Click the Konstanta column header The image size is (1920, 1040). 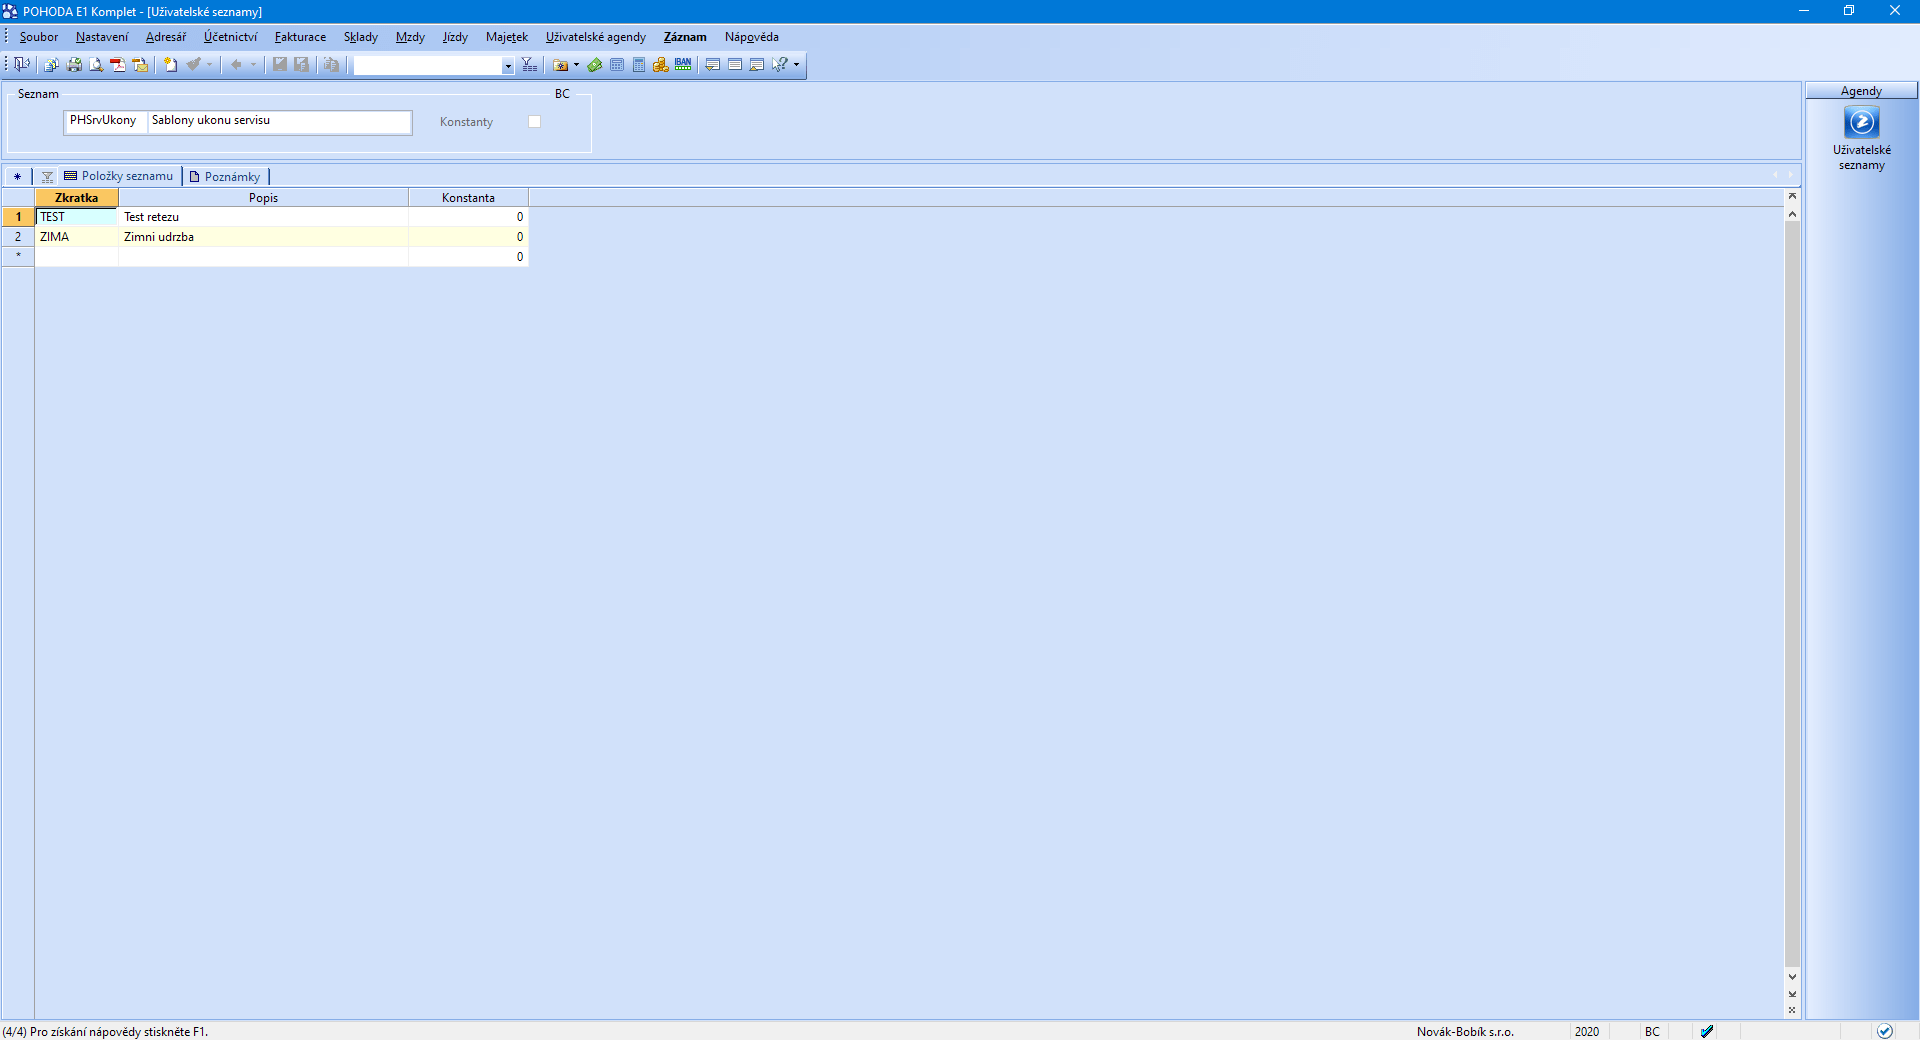(468, 198)
